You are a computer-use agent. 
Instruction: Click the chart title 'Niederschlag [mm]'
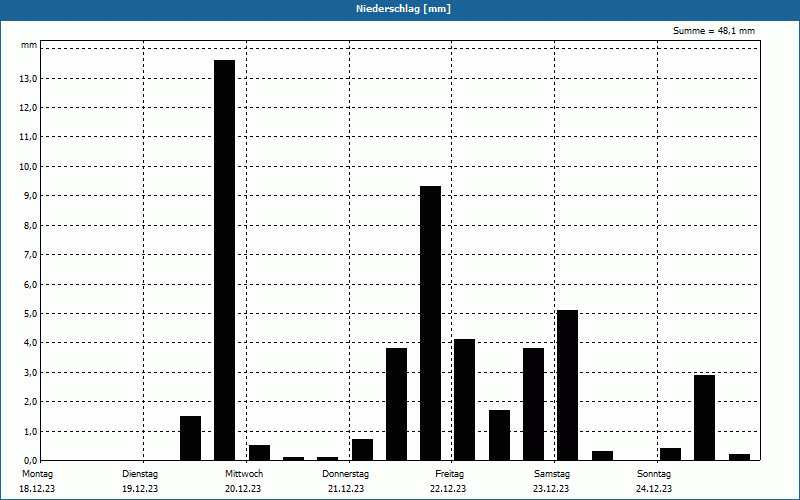point(403,9)
